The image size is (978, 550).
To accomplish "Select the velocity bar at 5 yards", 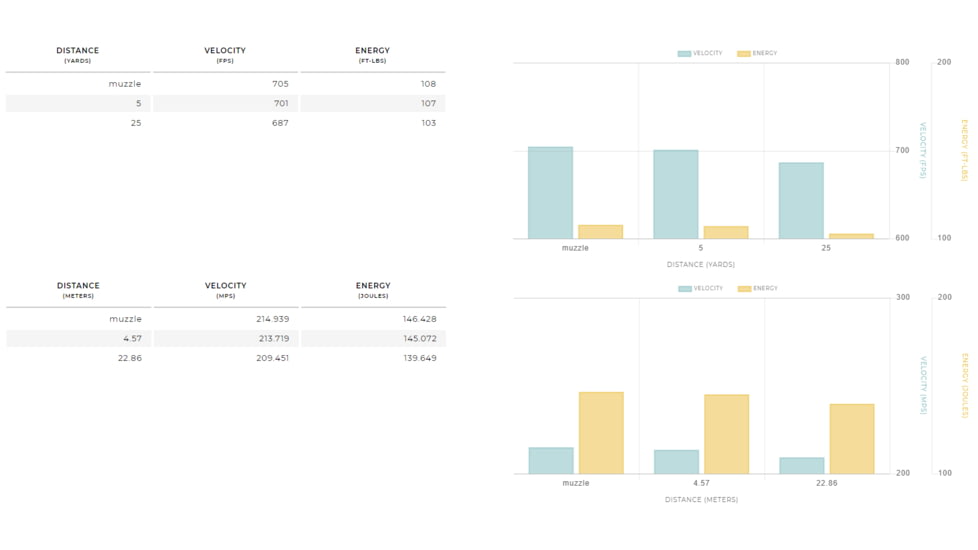I will 675,194.
